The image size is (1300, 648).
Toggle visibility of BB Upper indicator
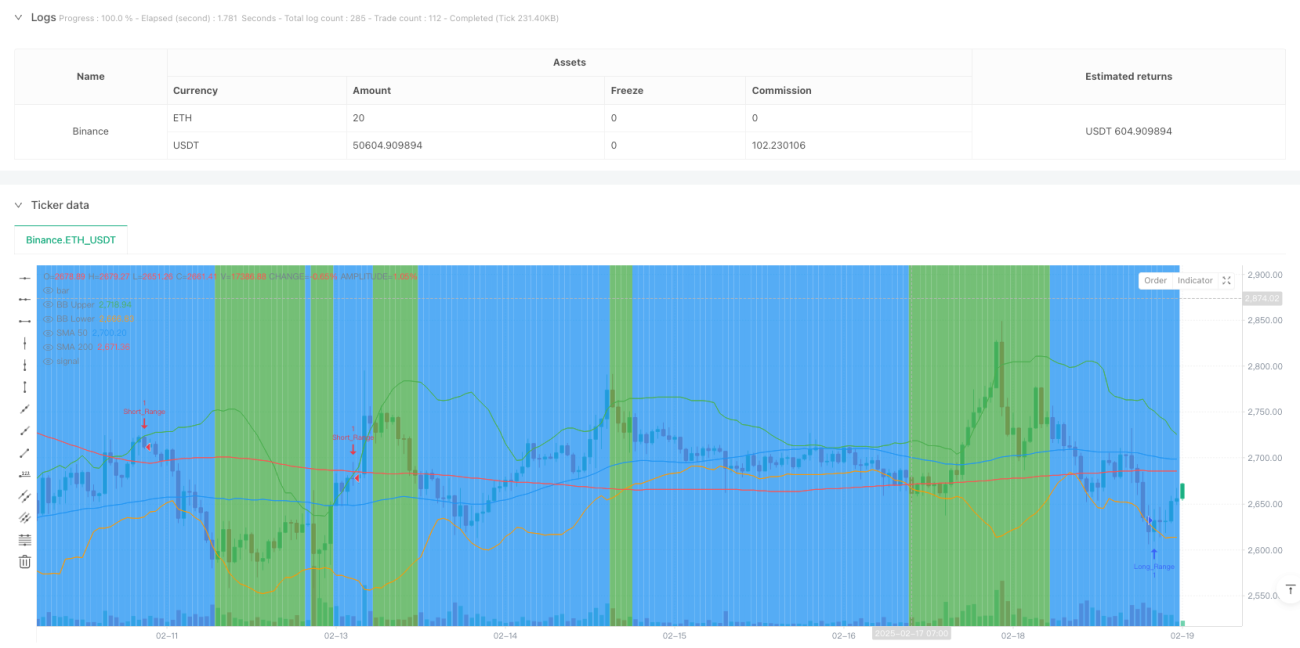coord(46,304)
